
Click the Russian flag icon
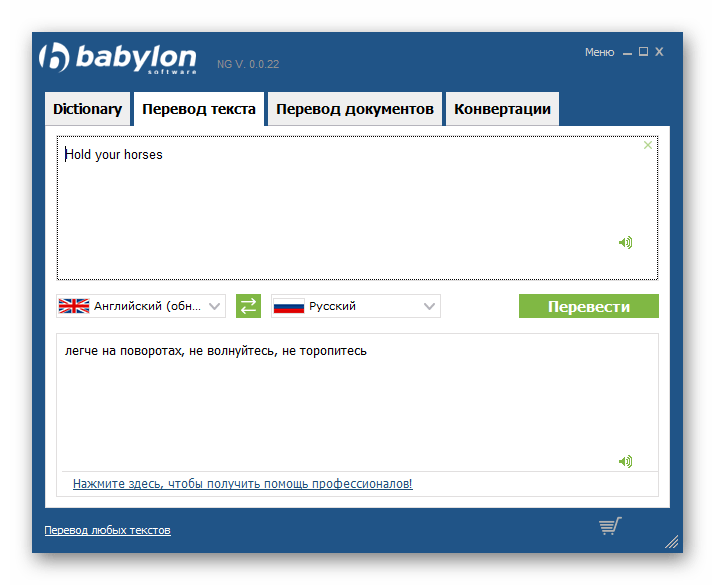coord(289,306)
